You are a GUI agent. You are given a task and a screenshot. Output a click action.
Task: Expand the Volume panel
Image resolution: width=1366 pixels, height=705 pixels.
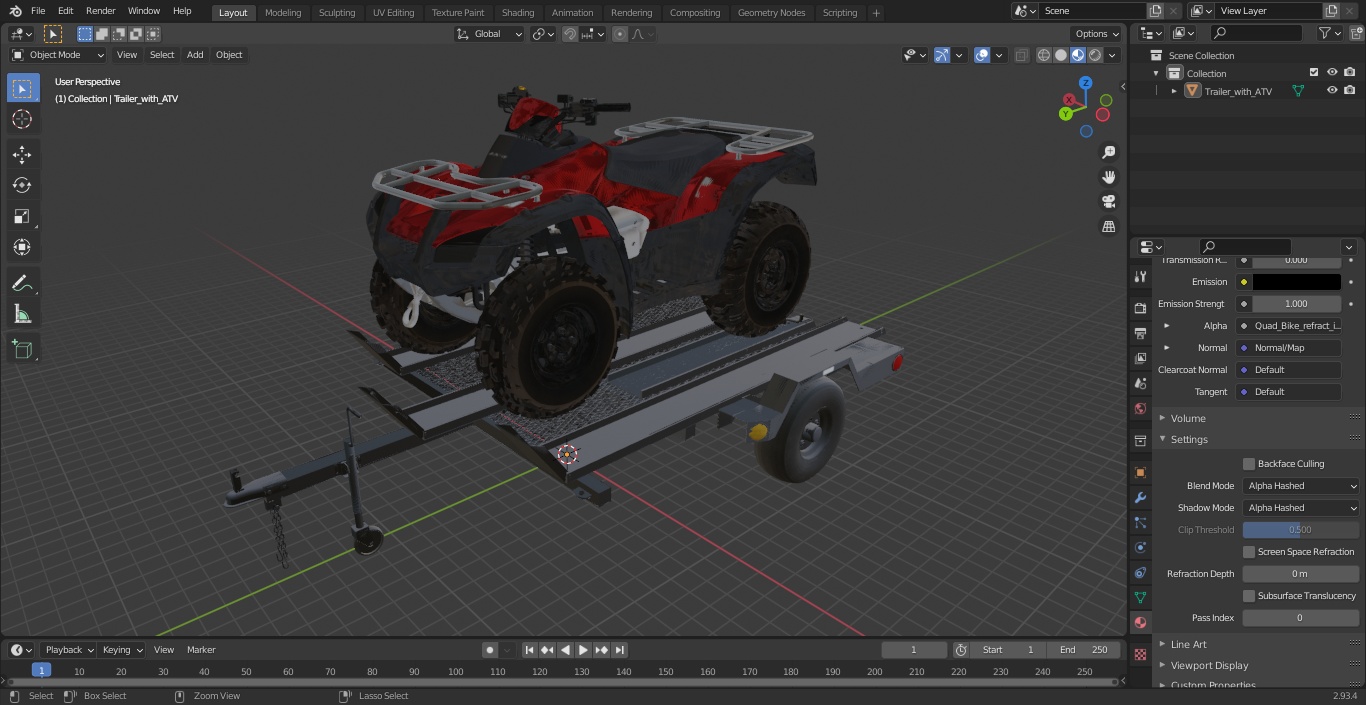[x=1188, y=418]
